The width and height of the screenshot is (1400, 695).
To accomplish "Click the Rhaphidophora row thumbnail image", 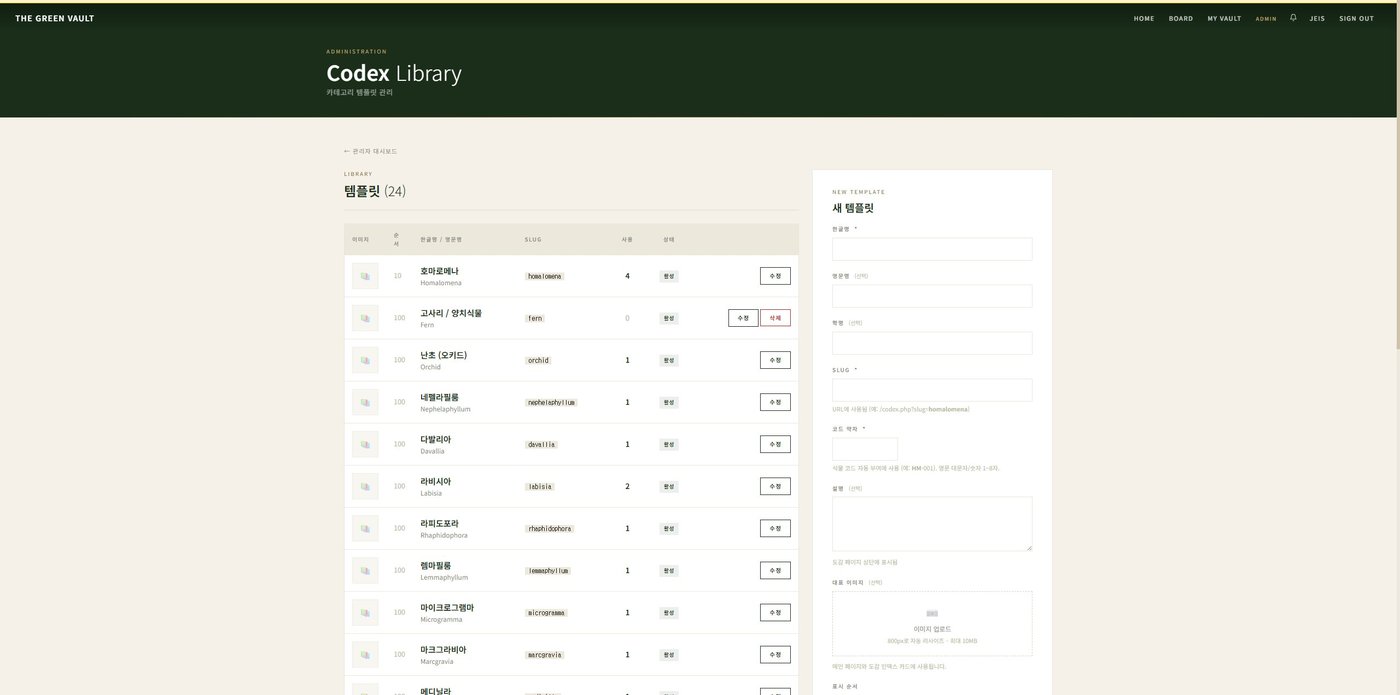I will [365, 528].
